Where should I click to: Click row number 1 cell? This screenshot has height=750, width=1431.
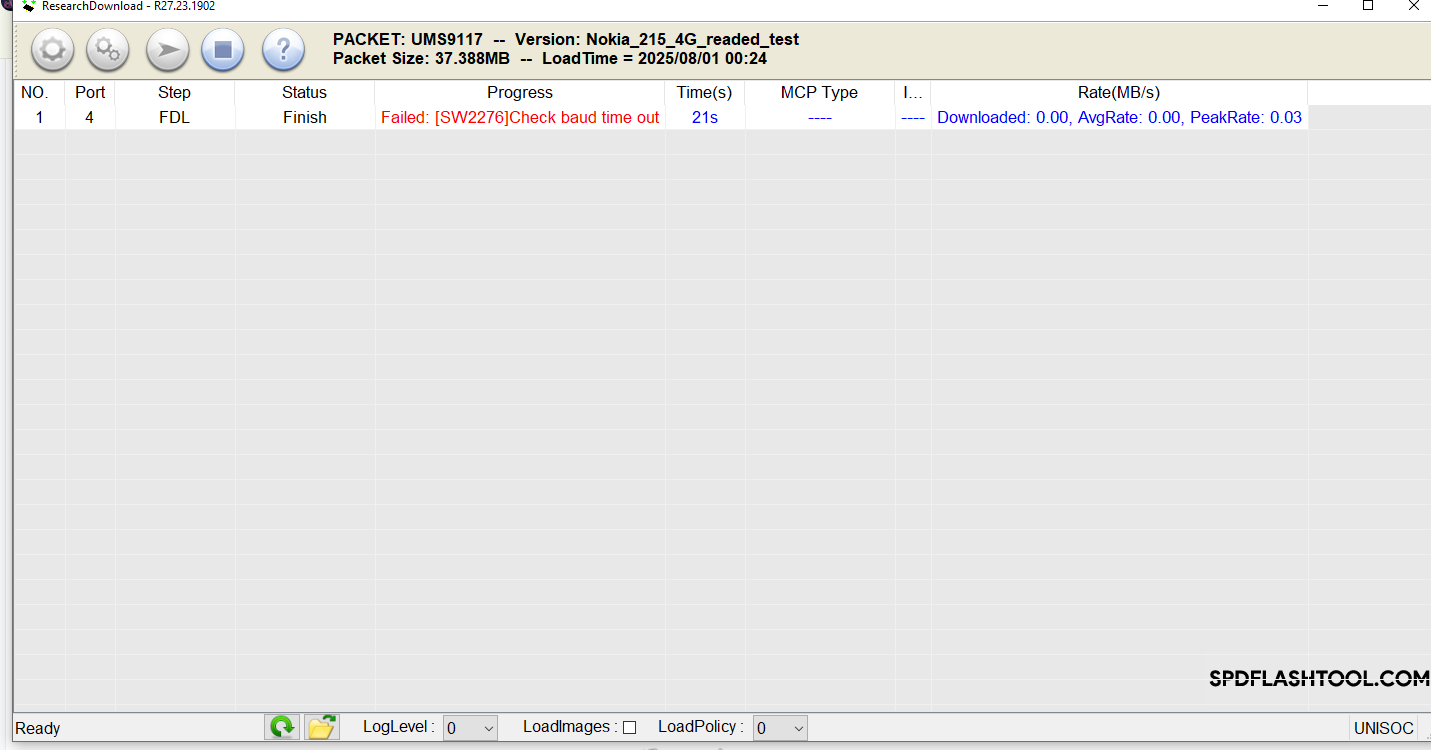tap(40, 117)
